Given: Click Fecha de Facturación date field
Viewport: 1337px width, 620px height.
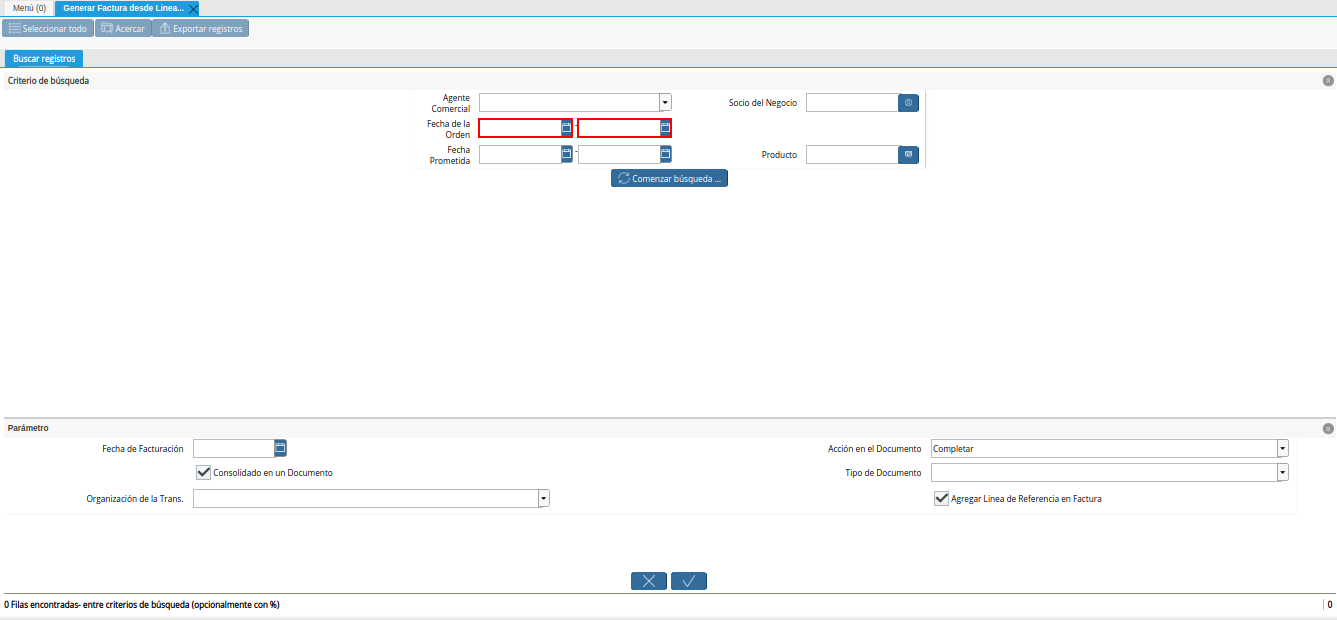Looking at the screenshot, I should coord(234,448).
